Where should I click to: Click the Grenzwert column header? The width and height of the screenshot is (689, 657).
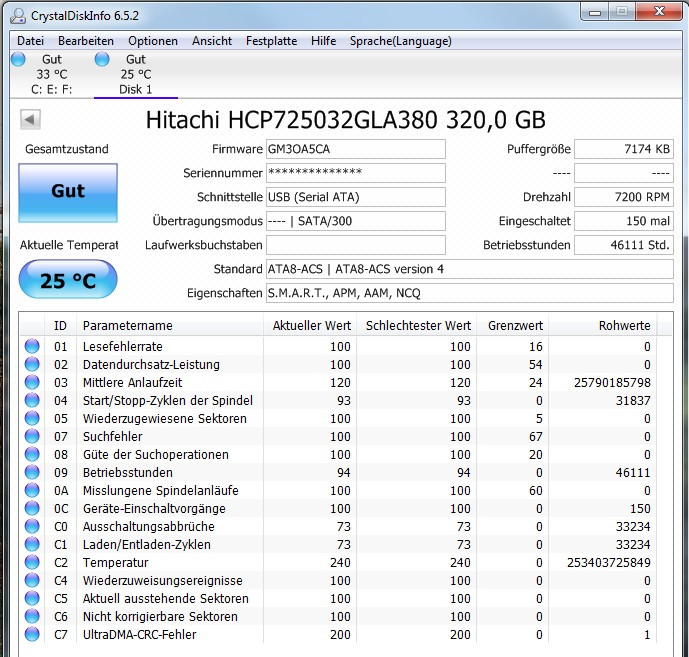[513, 326]
